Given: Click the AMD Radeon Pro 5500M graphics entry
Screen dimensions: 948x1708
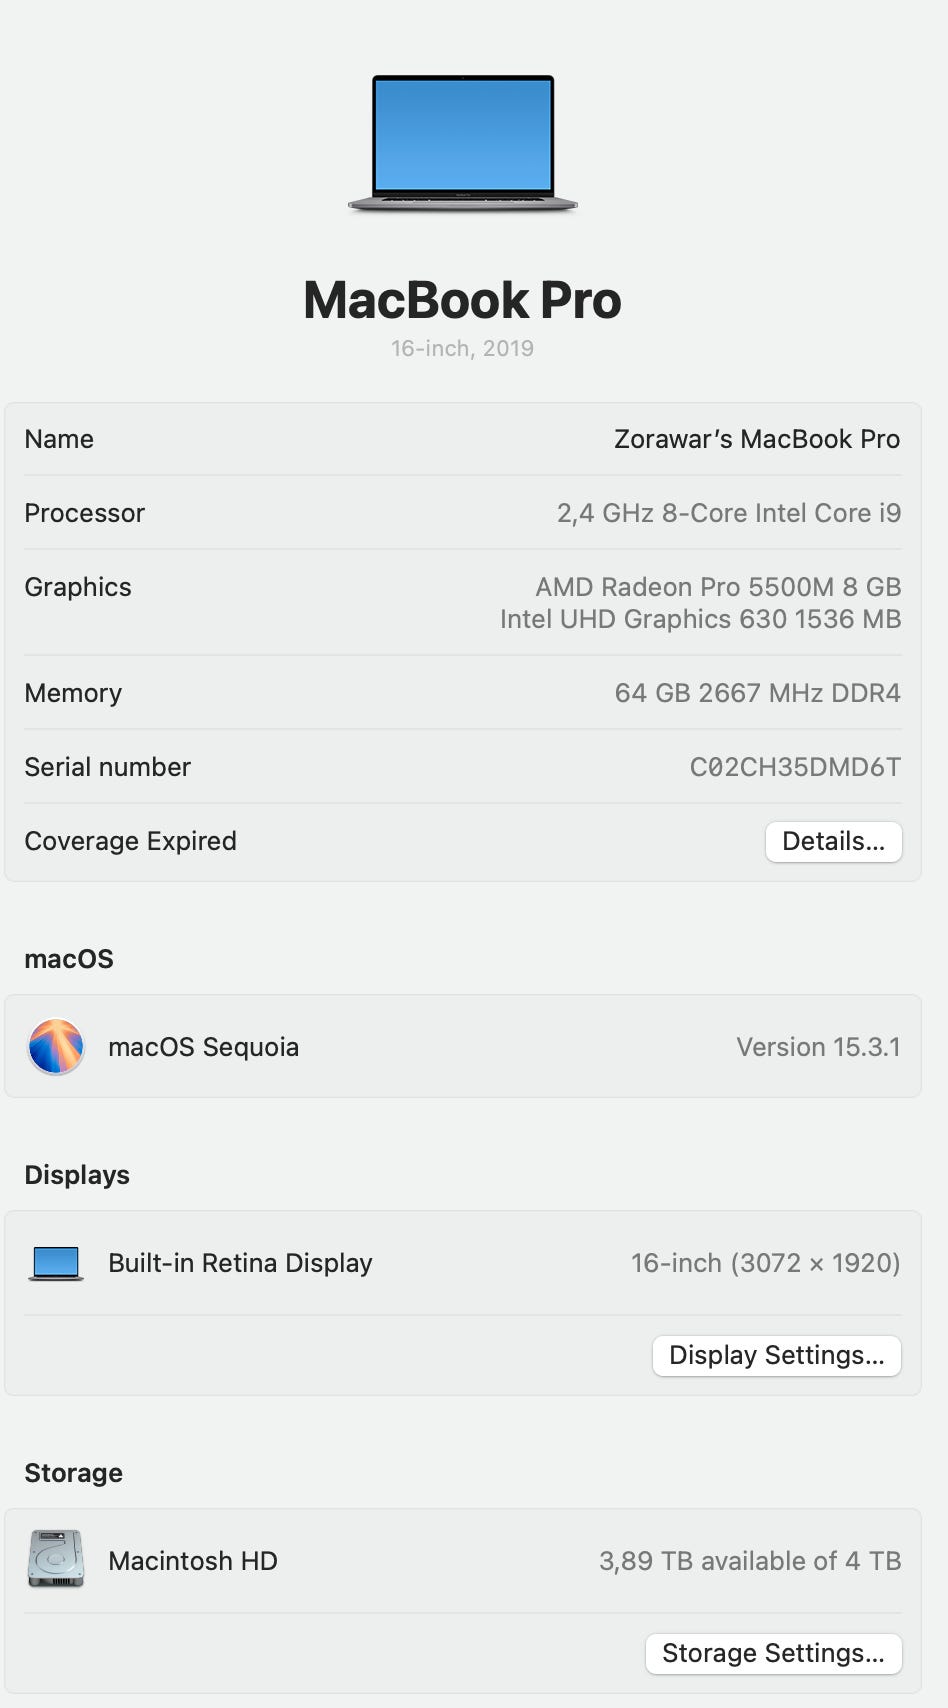Looking at the screenshot, I should (x=717, y=587).
